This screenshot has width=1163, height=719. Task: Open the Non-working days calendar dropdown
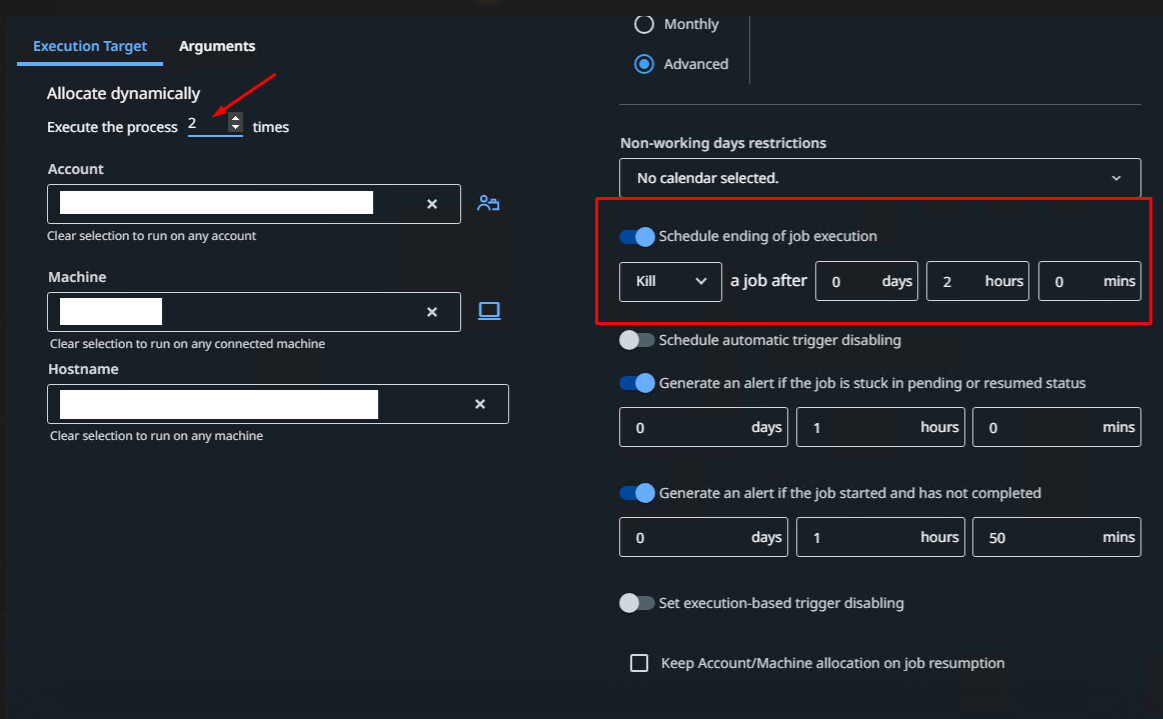click(x=1116, y=177)
